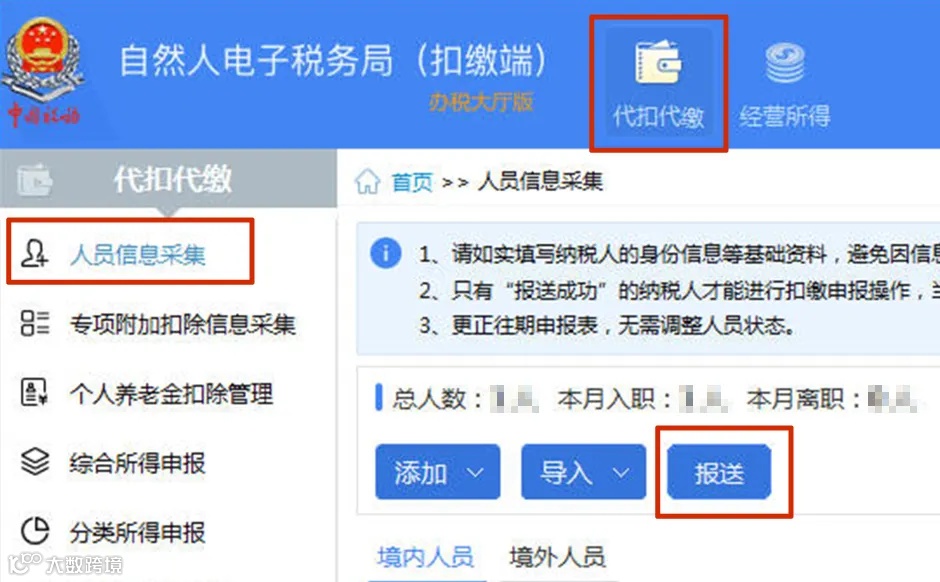Click the 综合所得申报 layers icon
Image resolution: width=940 pixels, height=582 pixels.
pos(35,462)
